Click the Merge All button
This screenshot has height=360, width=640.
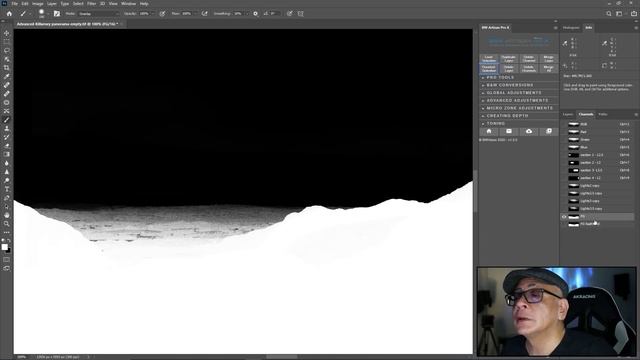(549, 69)
